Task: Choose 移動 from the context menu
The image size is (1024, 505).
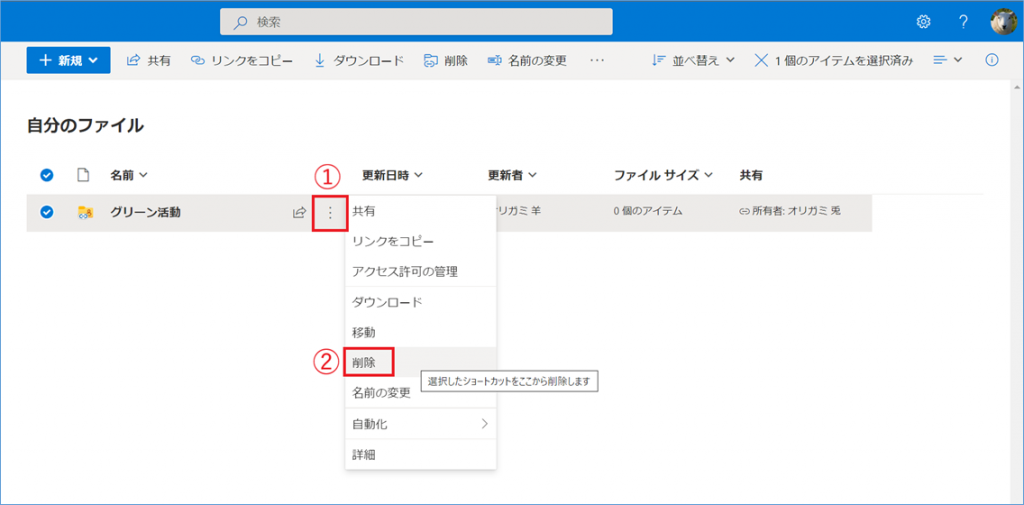Action: coord(421,332)
